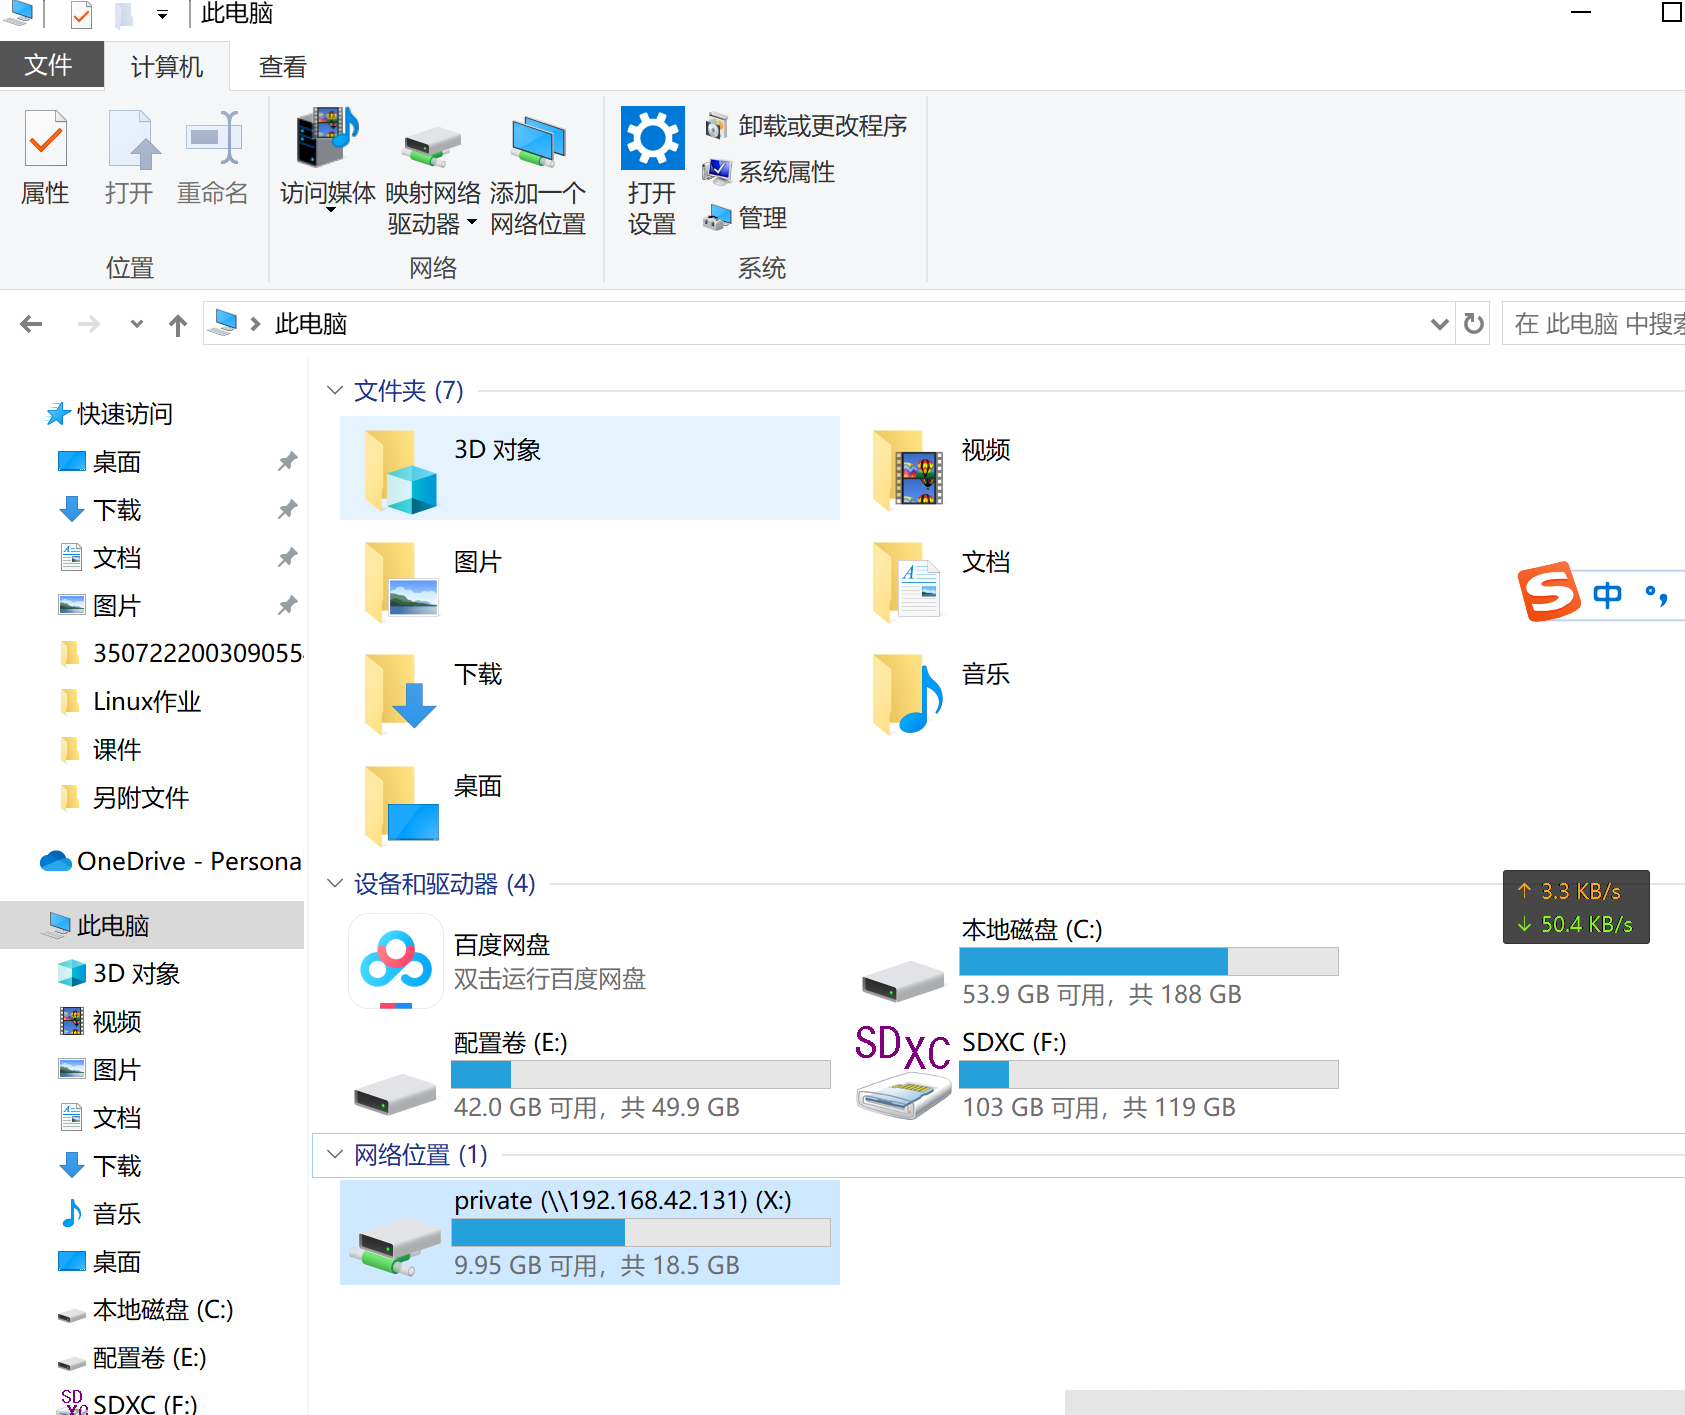Select the SDXC (F:) drive icon
Screen dimensions: 1685x1415
(903, 1072)
